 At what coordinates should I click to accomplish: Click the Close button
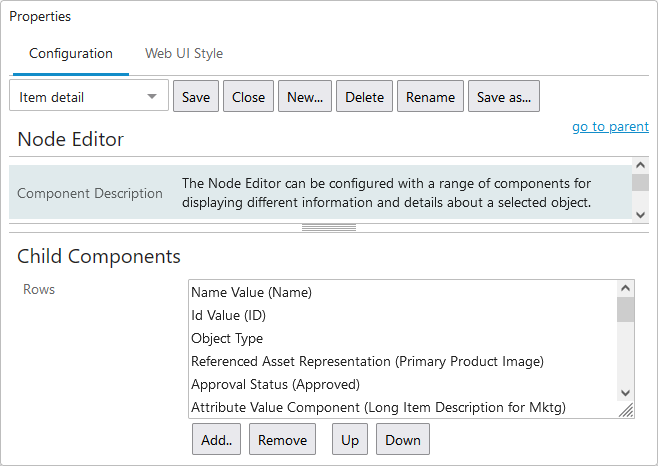pyautogui.click(x=248, y=97)
